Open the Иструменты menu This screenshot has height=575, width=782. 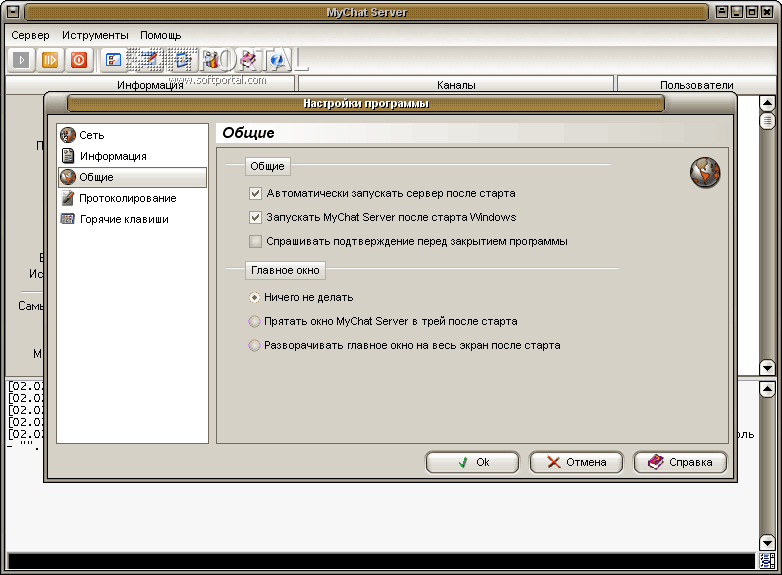click(95, 35)
